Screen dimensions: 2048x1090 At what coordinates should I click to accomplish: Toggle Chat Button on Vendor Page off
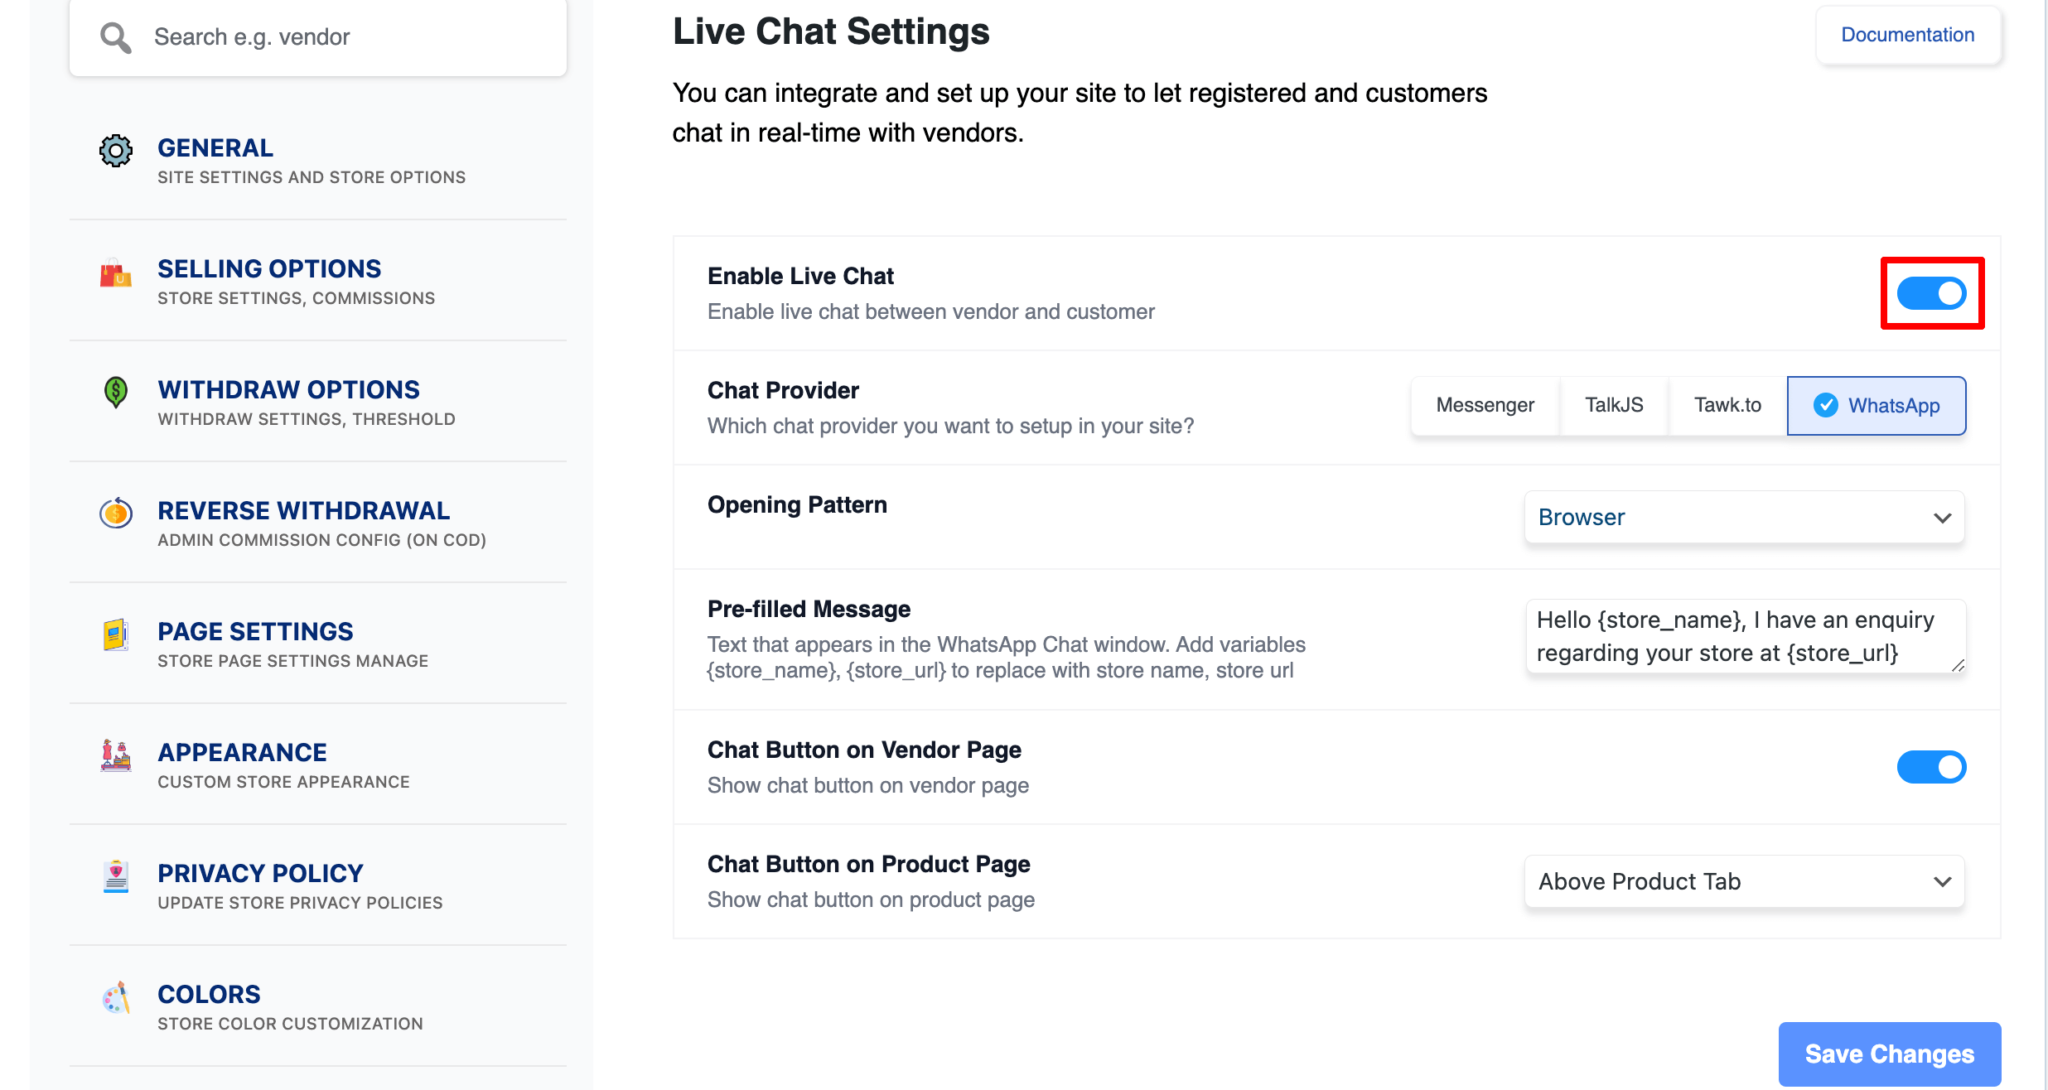pos(1931,767)
